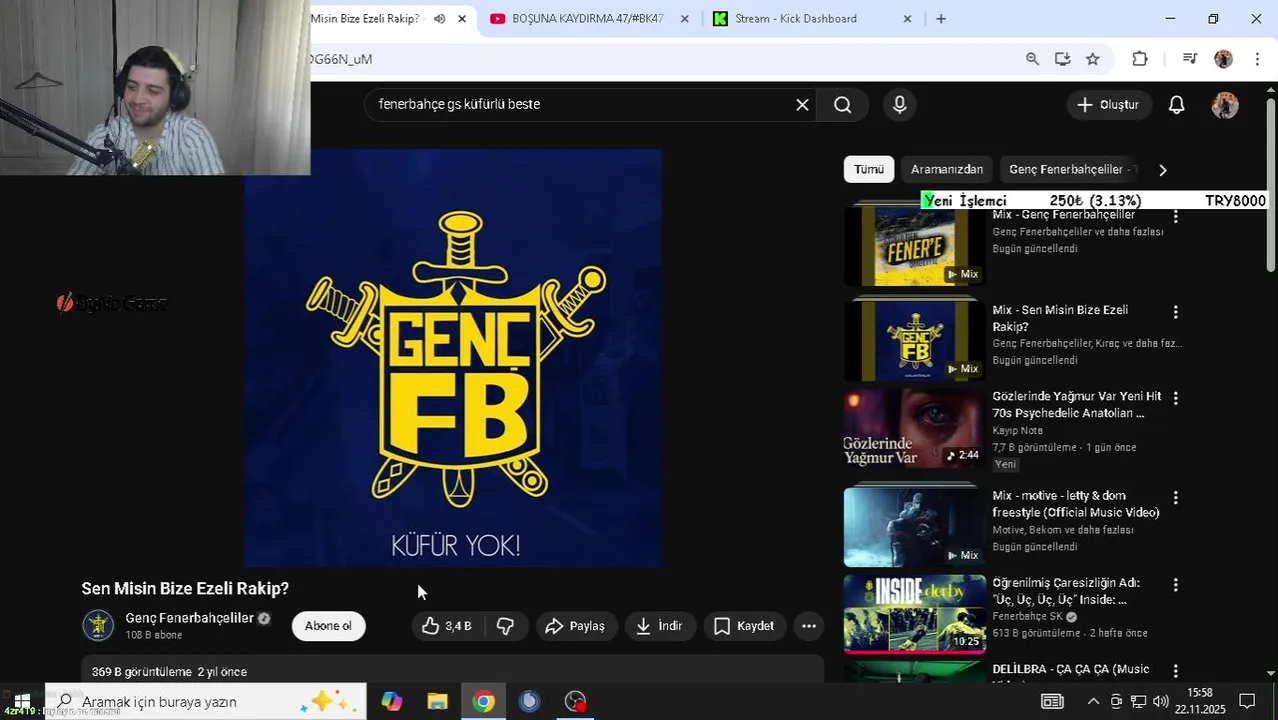The image size is (1278, 720).
Task: Open a new Chrome tab
Action: (x=941, y=19)
